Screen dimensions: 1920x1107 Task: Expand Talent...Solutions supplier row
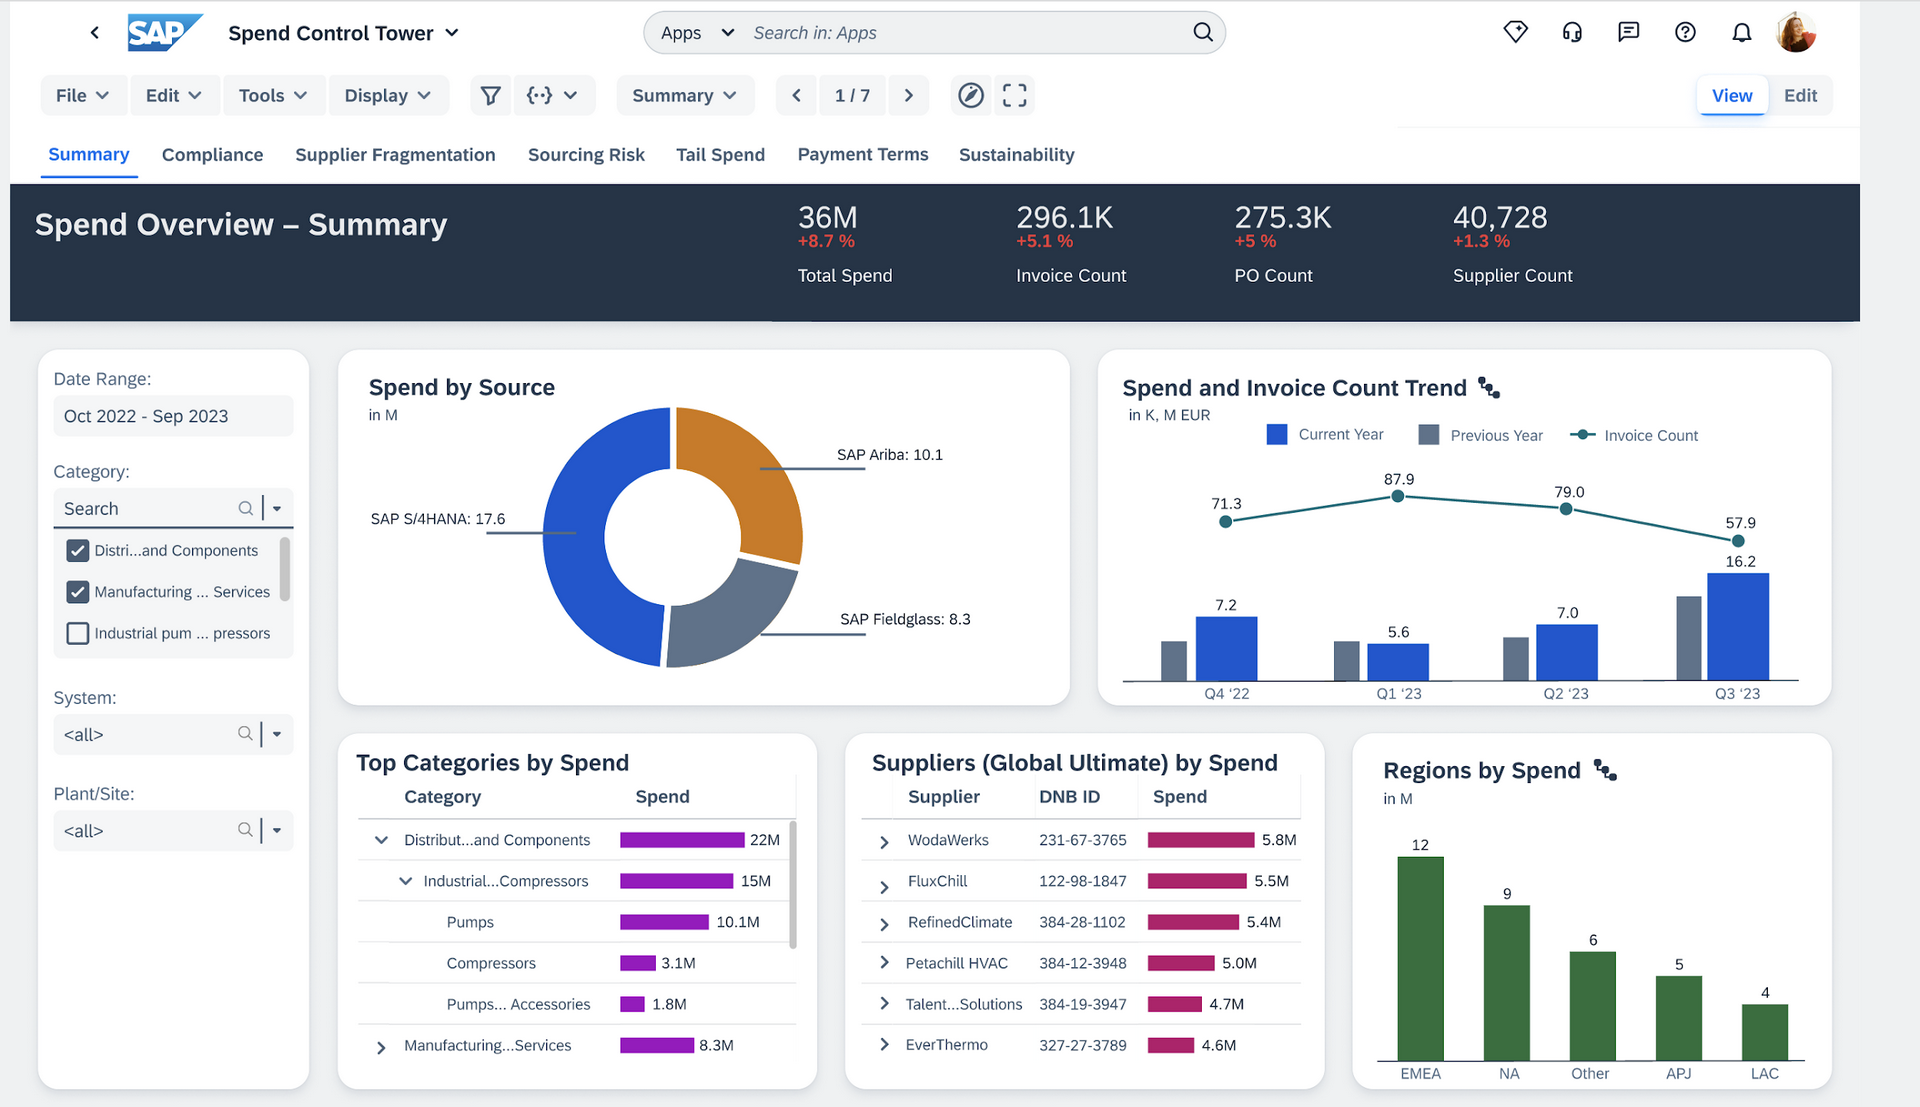[884, 1003]
